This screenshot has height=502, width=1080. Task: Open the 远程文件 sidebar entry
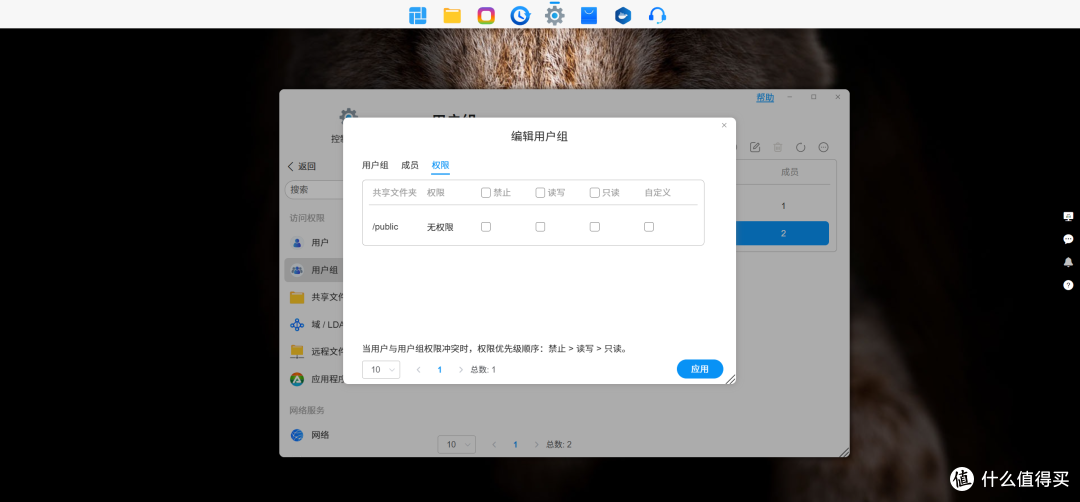point(314,351)
